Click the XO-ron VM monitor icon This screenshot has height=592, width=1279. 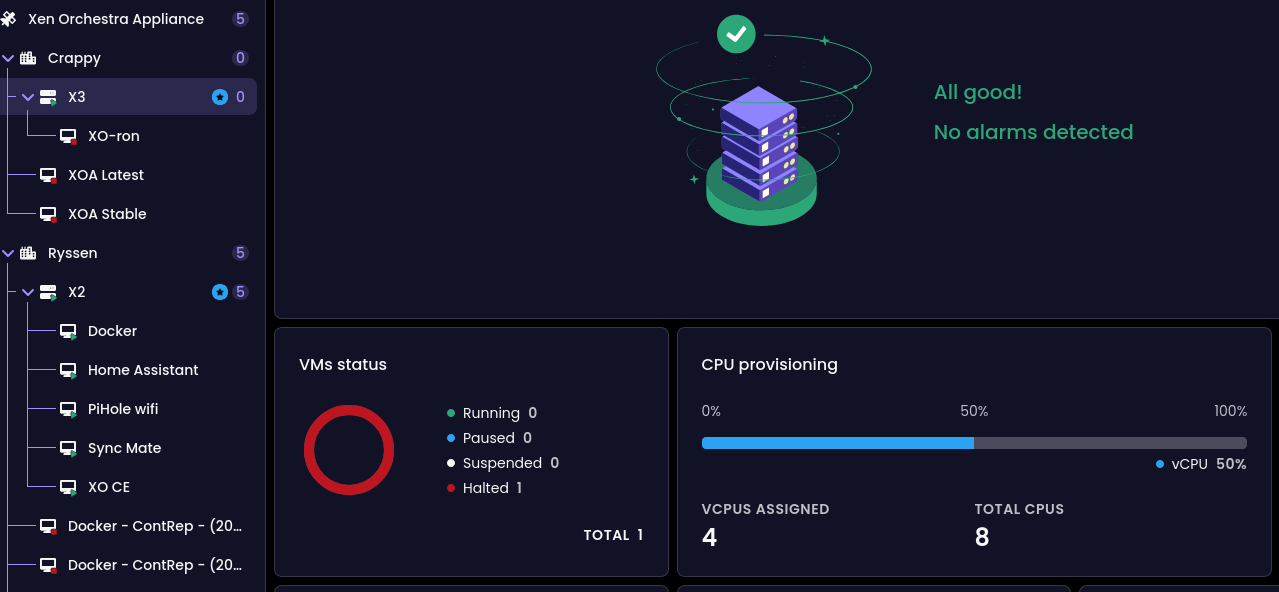point(68,136)
